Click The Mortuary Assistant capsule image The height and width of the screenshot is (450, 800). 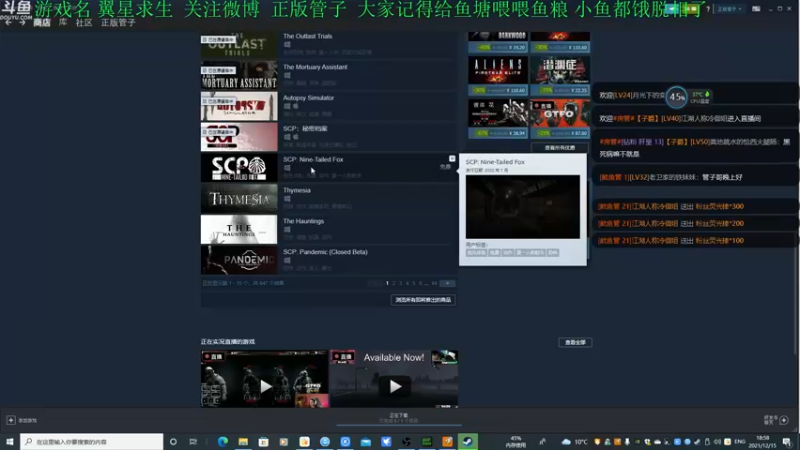pos(239,76)
